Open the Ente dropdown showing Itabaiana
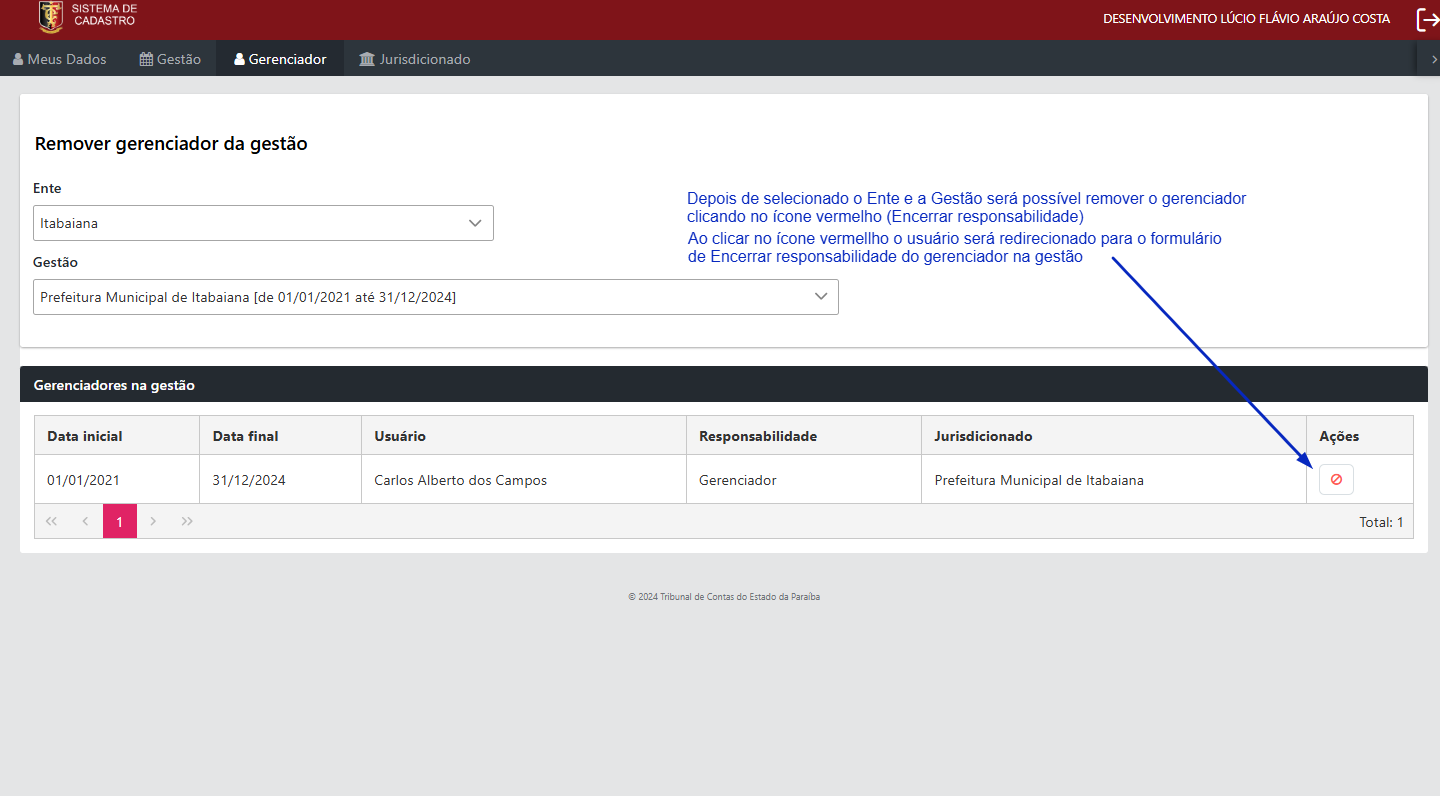 263,223
